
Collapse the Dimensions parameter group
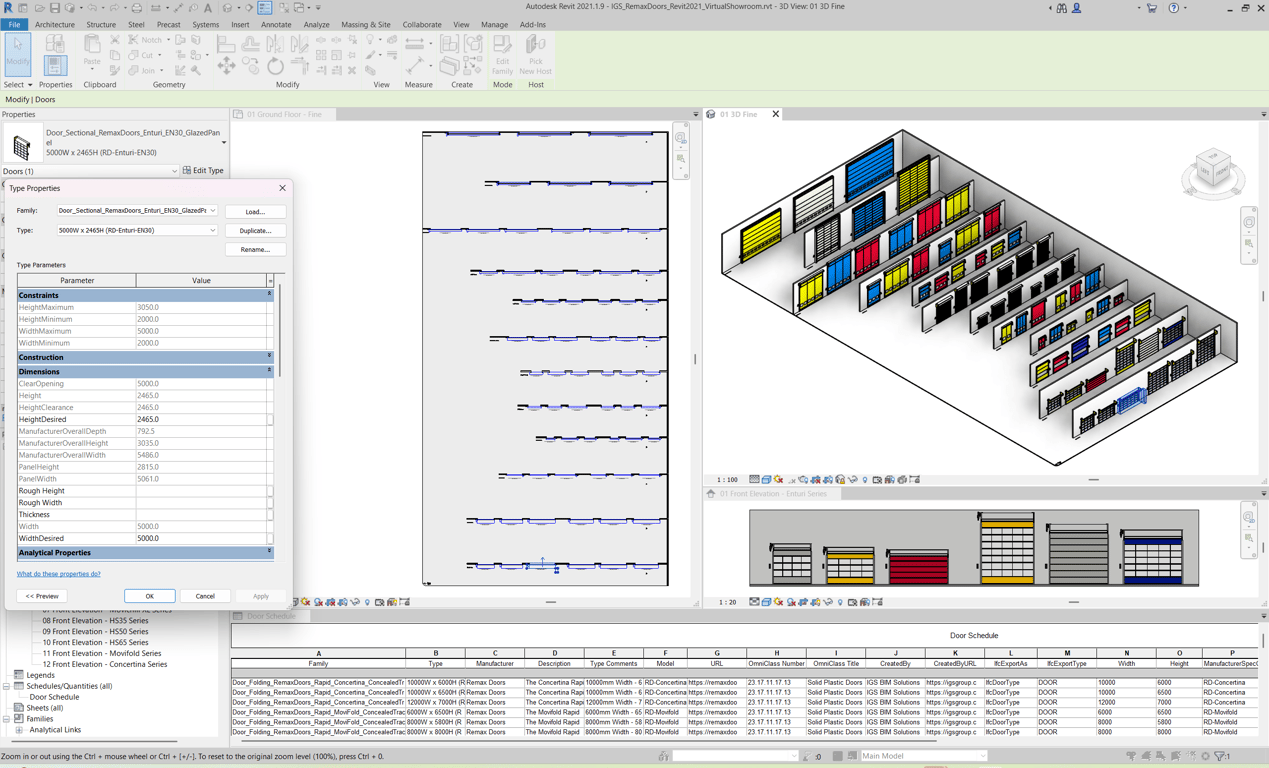point(269,371)
